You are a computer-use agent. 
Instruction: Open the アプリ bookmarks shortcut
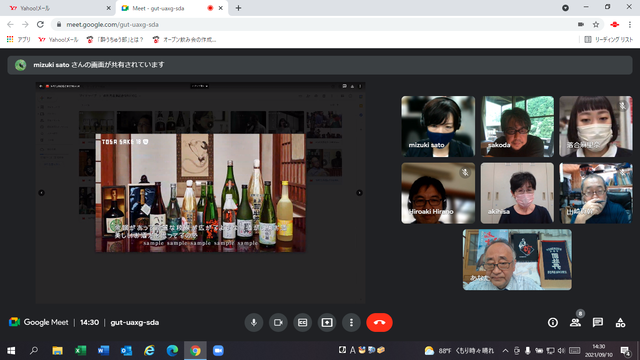19,40
